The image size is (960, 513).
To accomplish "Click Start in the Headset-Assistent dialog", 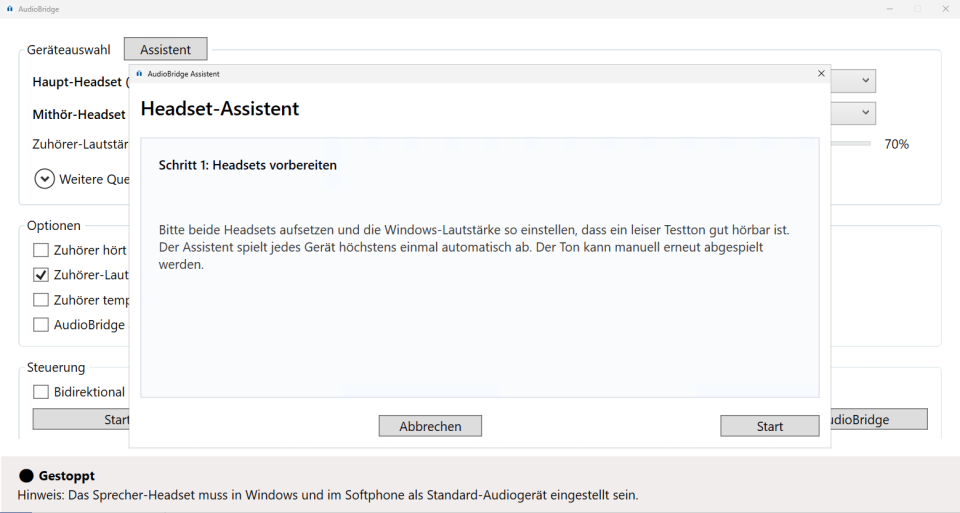I will pos(770,426).
